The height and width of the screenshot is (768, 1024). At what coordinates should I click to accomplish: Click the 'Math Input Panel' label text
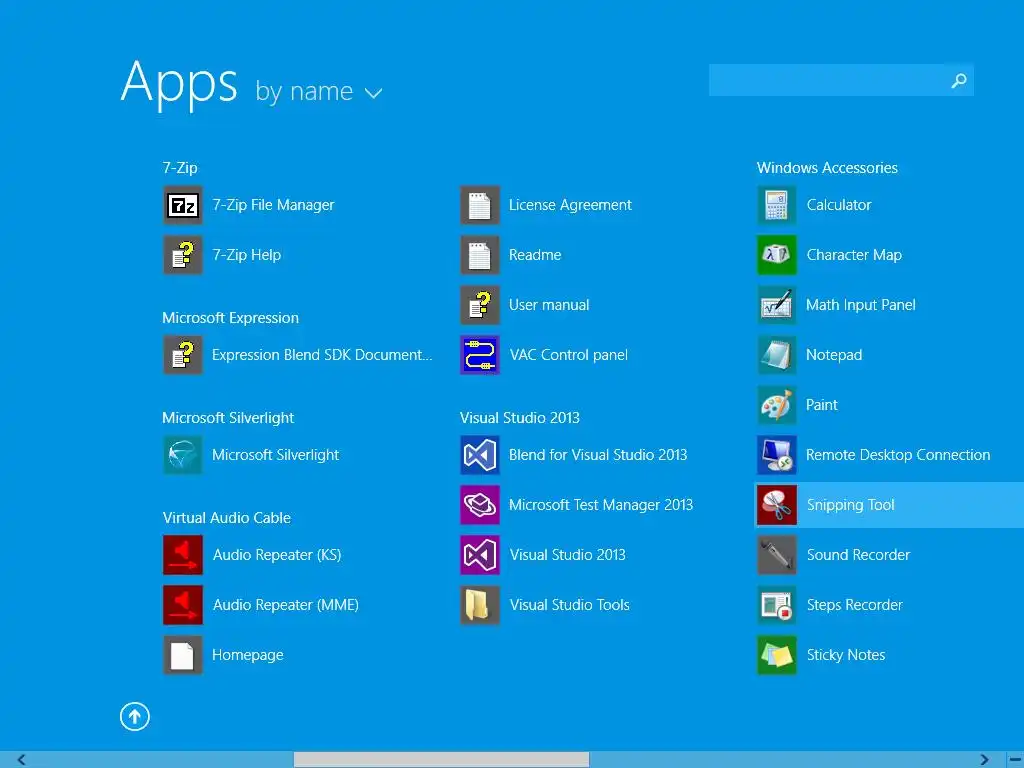(x=861, y=305)
